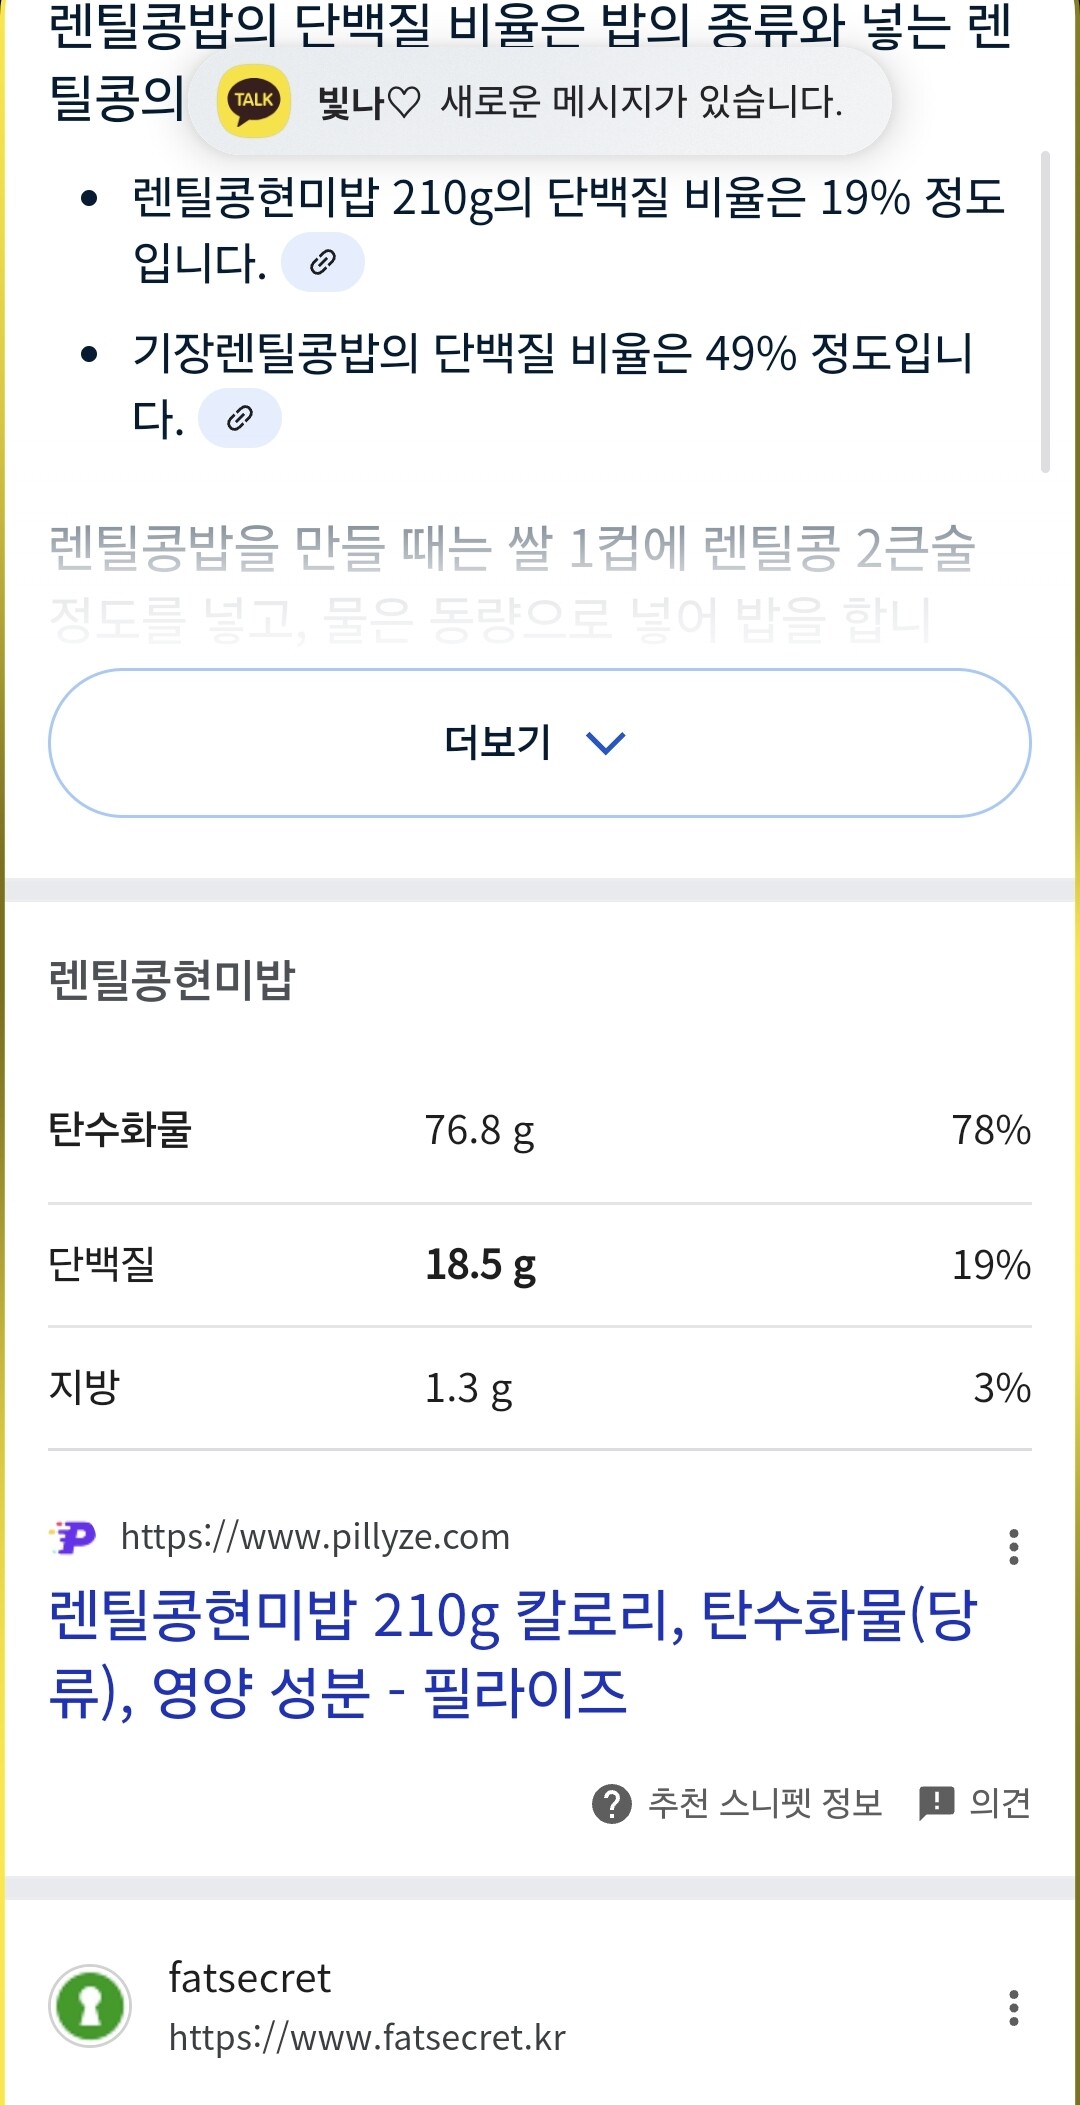Viewport: 1080px width, 2105px height.
Task: Tap the fatsecret site favicon
Action: tap(90, 2006)
